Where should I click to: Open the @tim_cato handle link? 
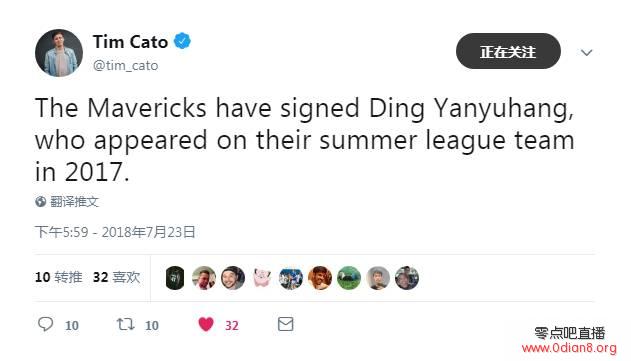coord(126,66)
